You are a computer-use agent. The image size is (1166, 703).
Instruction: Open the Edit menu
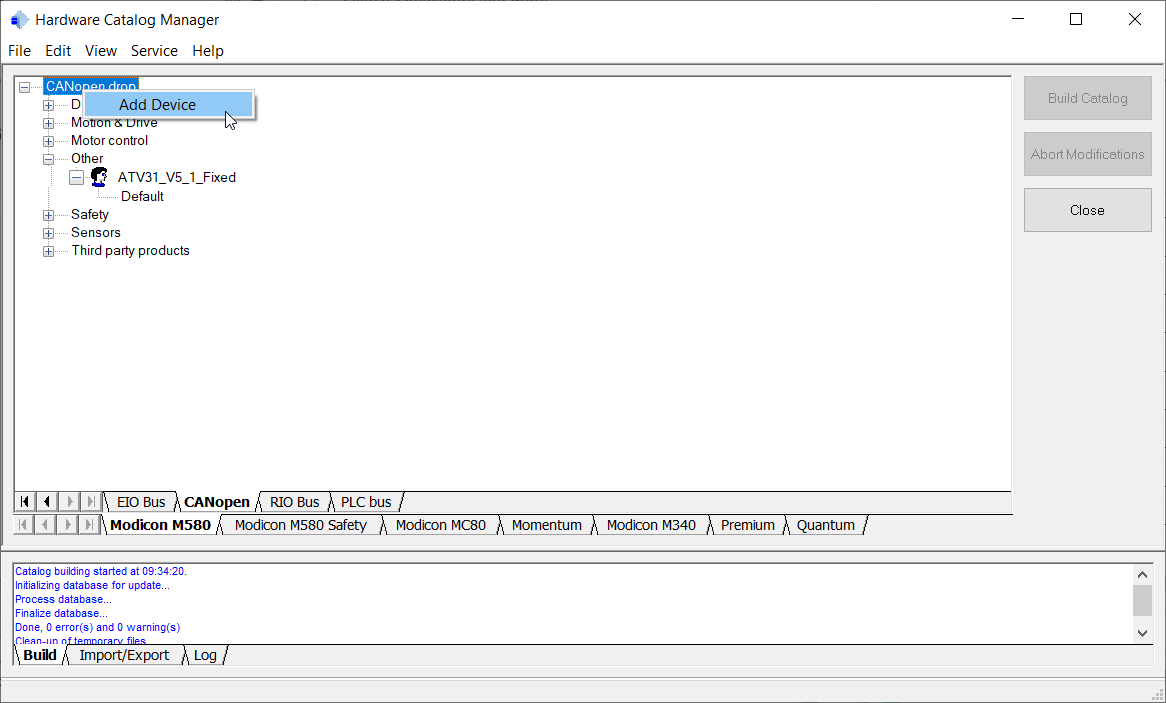tap(58, 51)
